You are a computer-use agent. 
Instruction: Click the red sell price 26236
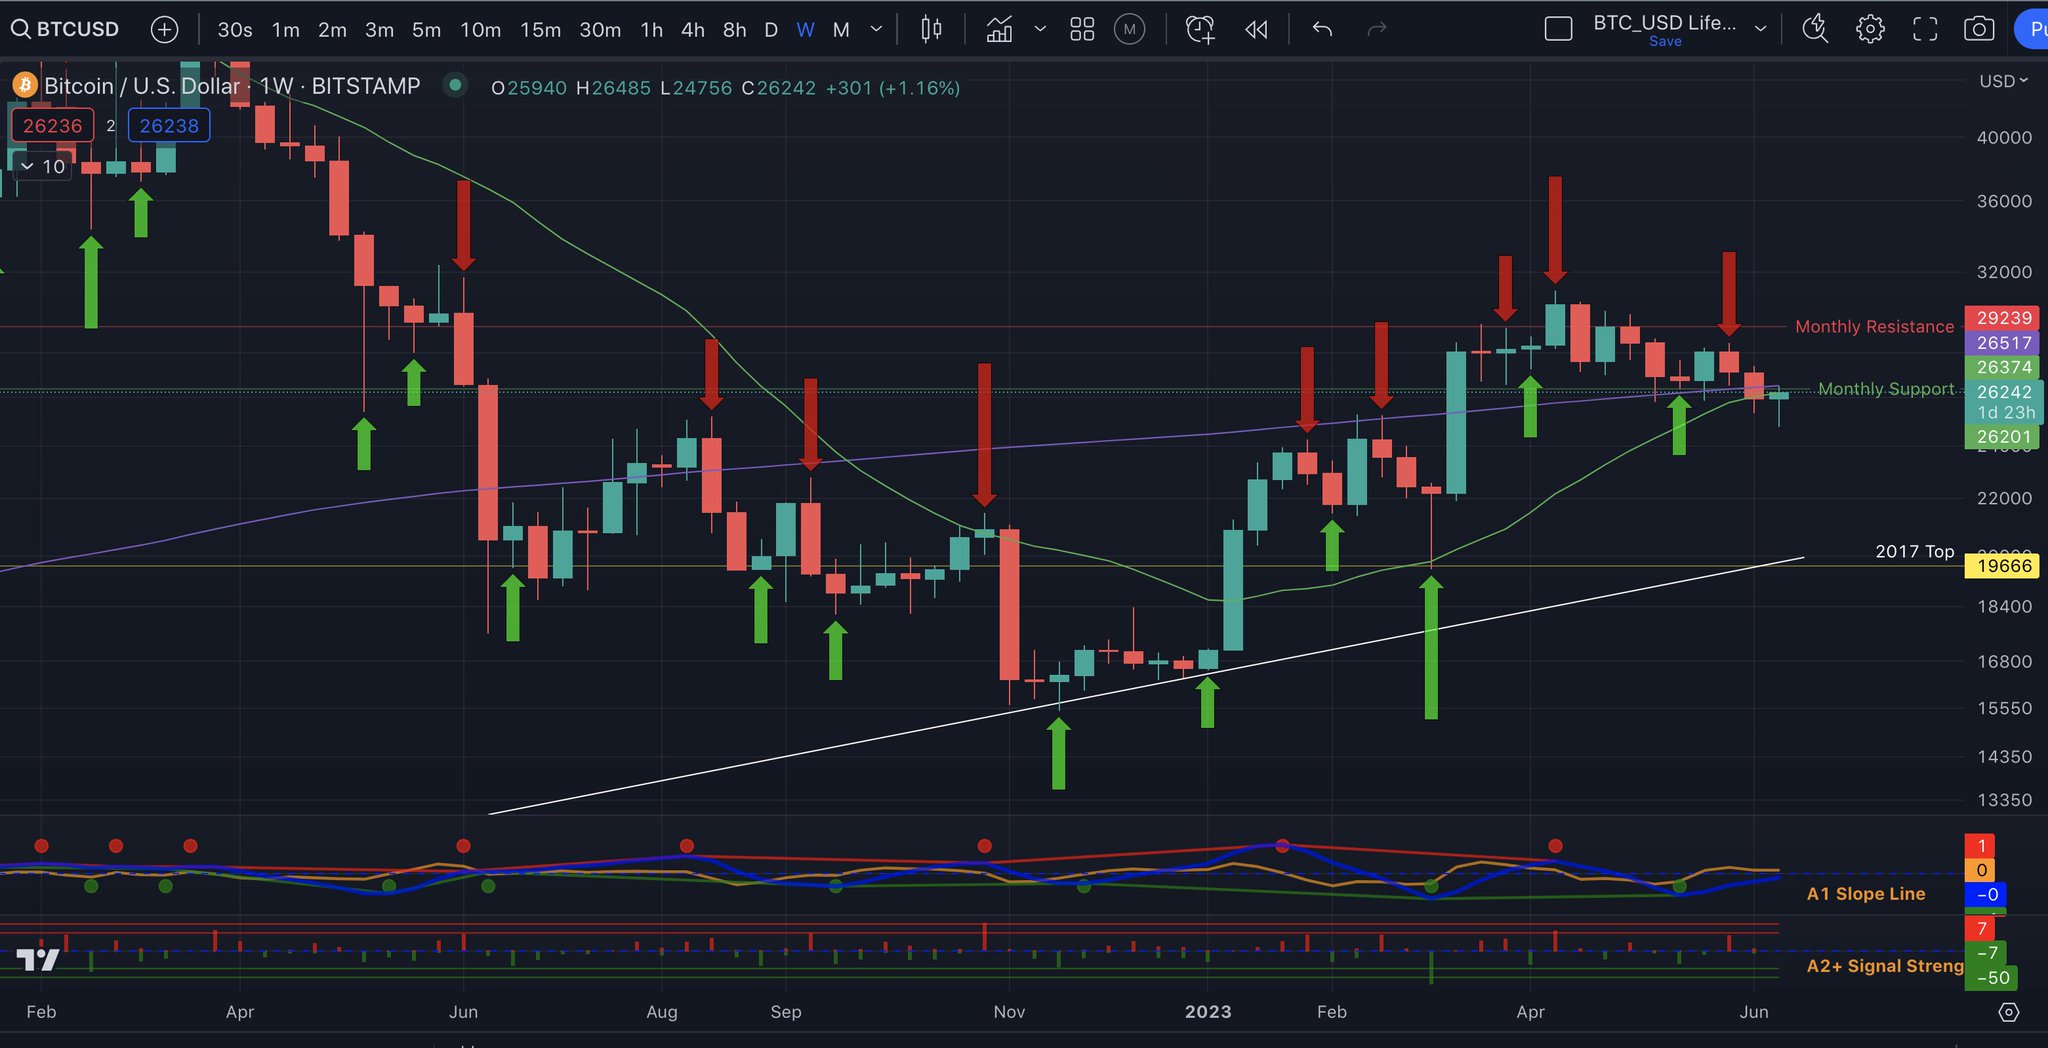pos(53,126)
